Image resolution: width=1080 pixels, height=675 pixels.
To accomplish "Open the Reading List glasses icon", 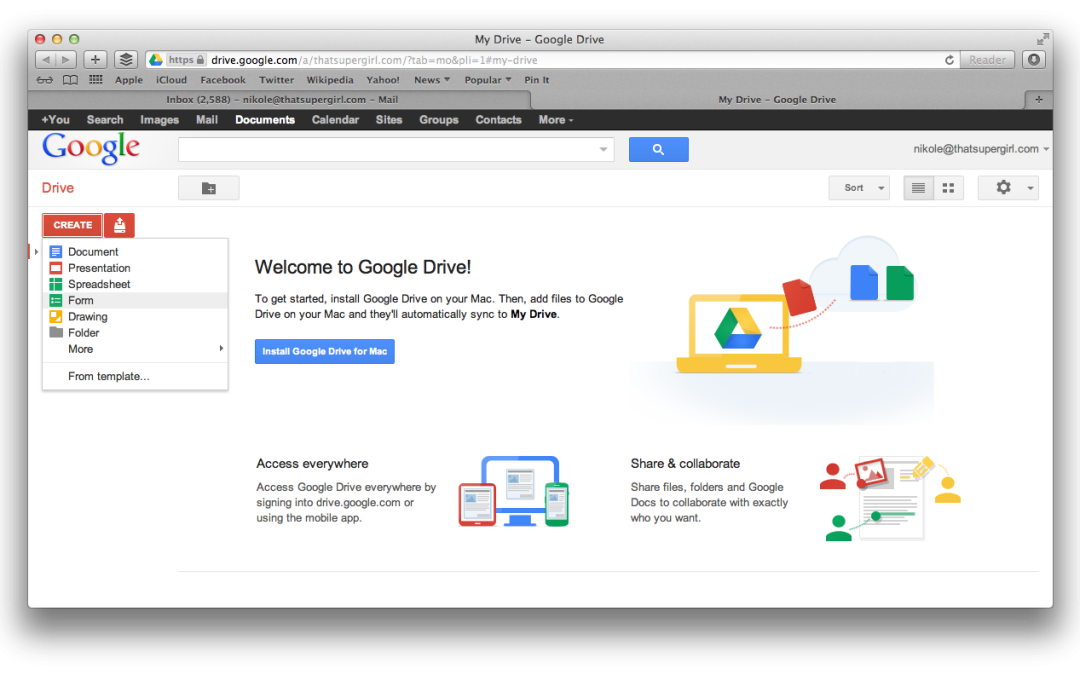I will [x=45, y=80].
